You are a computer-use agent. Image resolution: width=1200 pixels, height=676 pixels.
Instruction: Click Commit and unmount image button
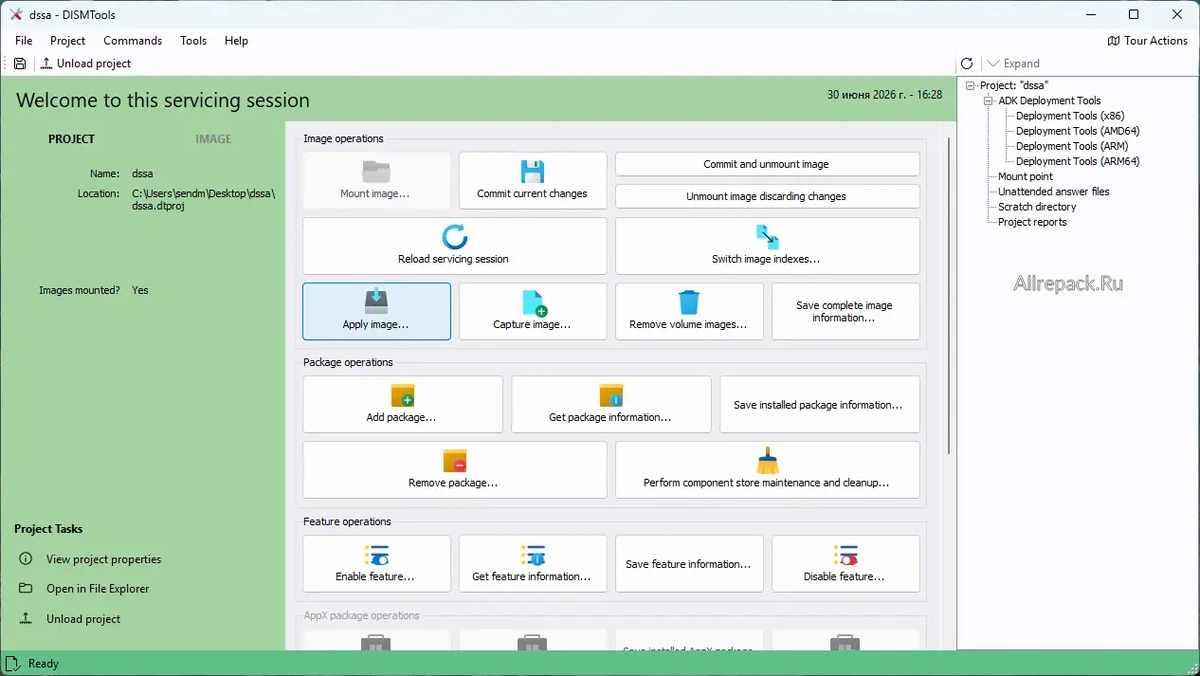coord(767,164)
